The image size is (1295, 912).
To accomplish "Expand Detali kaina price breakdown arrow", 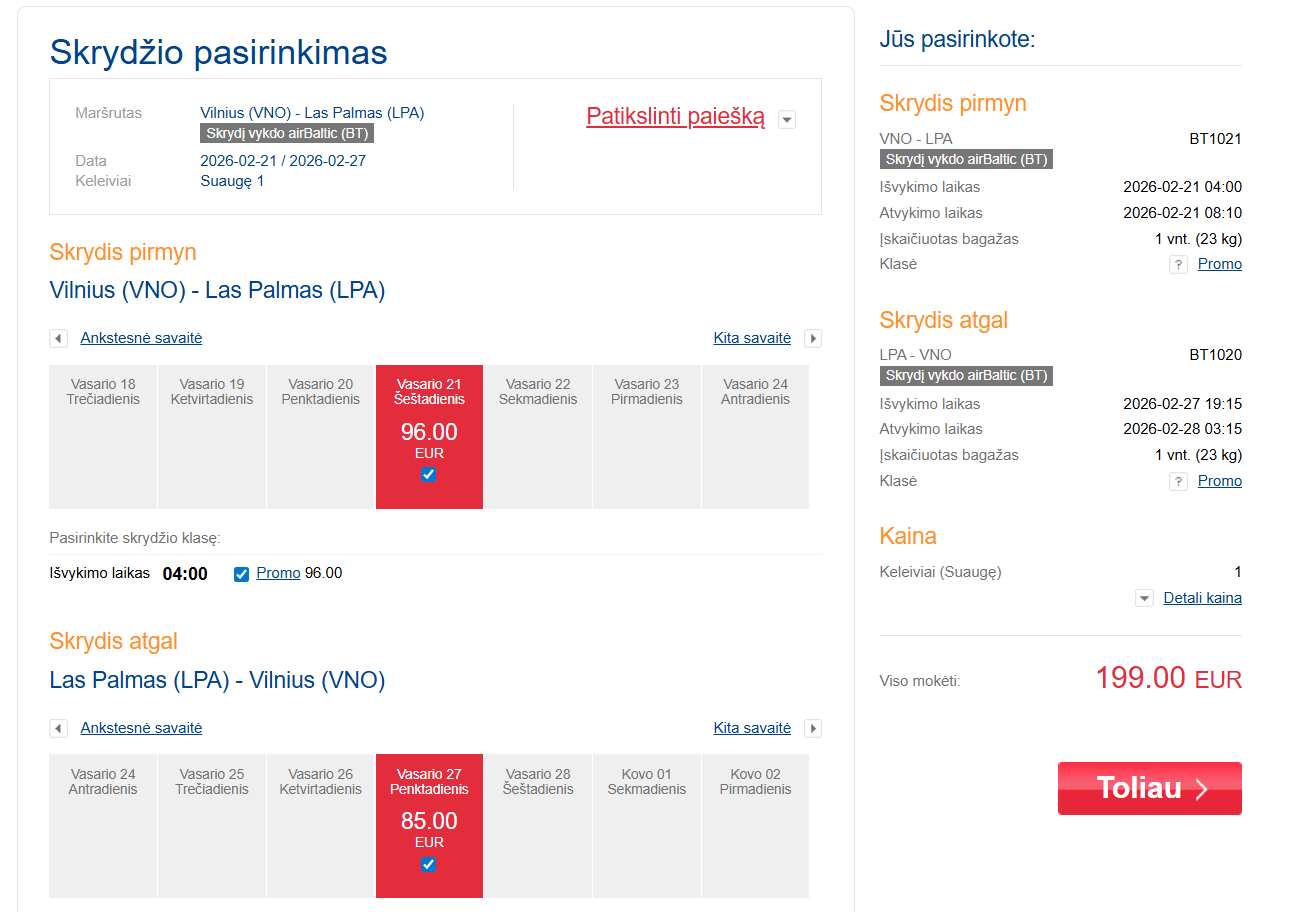I will pyautogui.click(x=1145, y=599).
